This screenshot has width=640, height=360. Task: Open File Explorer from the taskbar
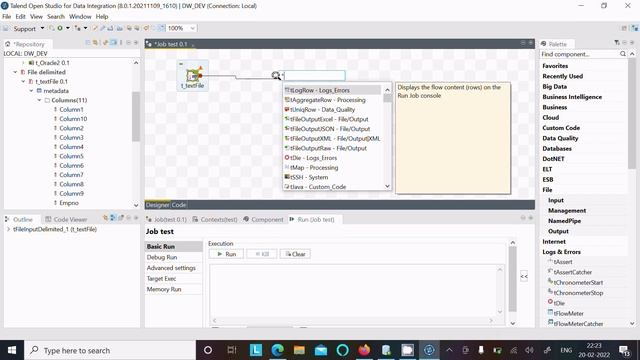point(299,350)
